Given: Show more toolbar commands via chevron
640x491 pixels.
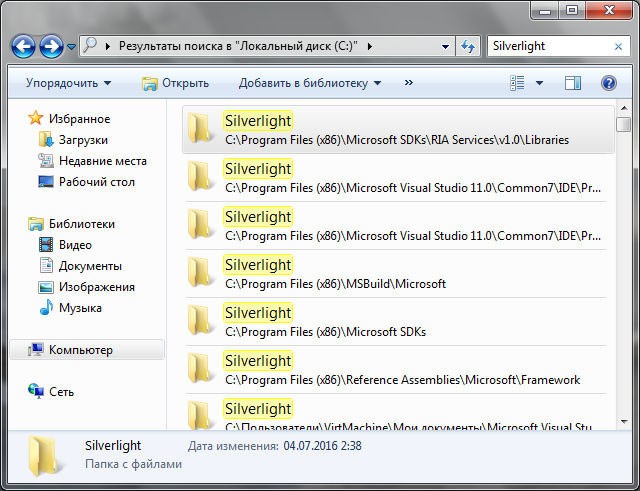Looking at the screenshot, I should (409, 83).
